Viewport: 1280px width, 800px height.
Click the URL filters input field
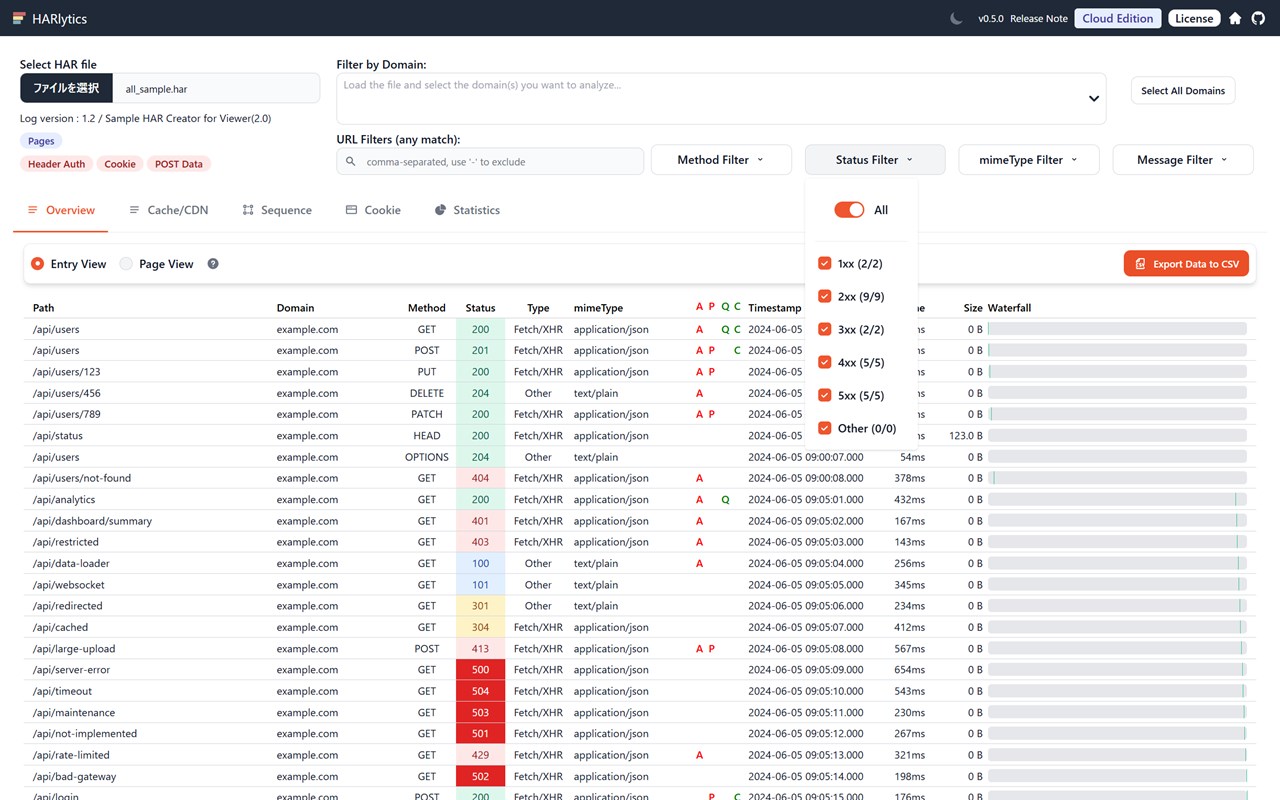pyautogui.click(x=490, y=161)
